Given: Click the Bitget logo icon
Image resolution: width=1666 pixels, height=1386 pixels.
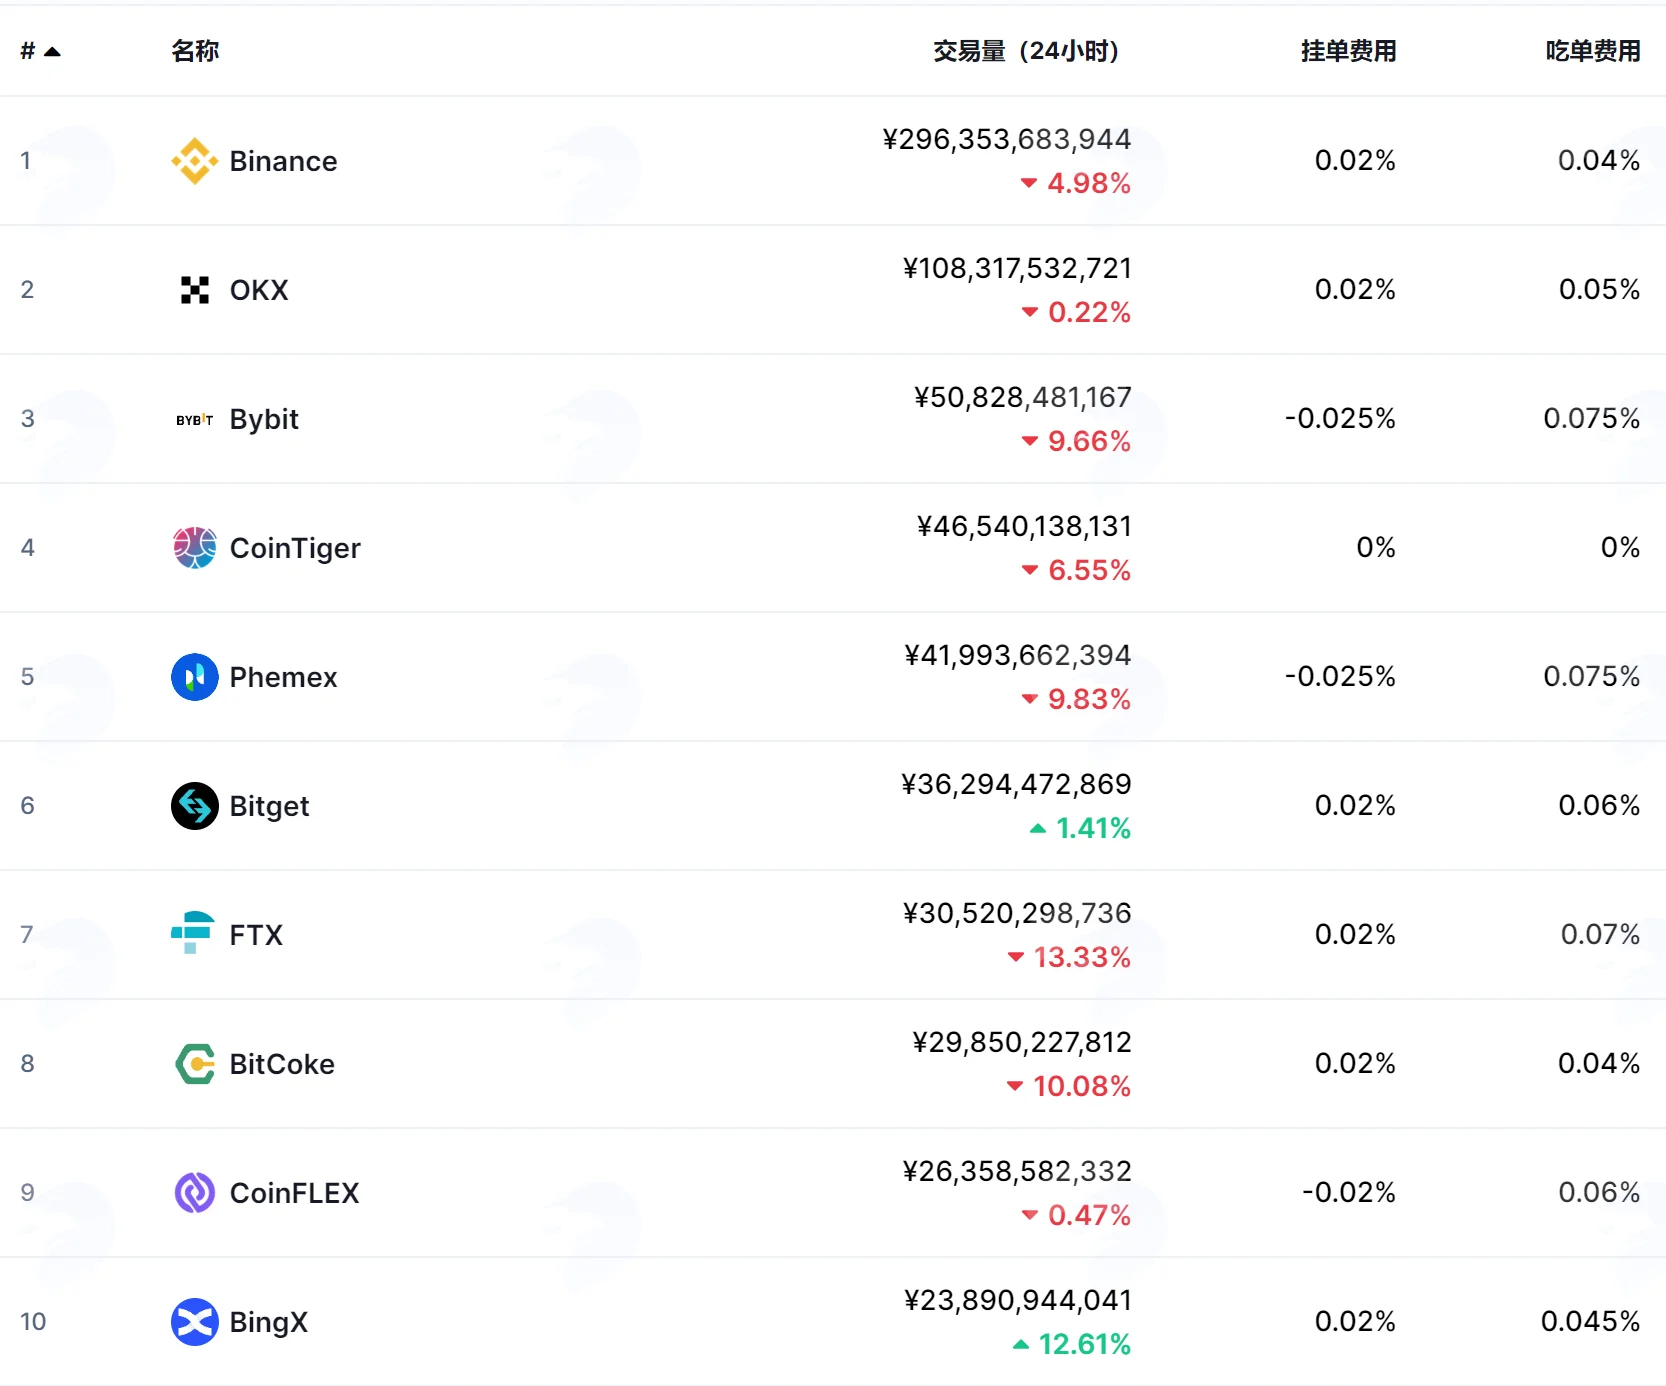Looking at the screenshot, I should (195, 806).
